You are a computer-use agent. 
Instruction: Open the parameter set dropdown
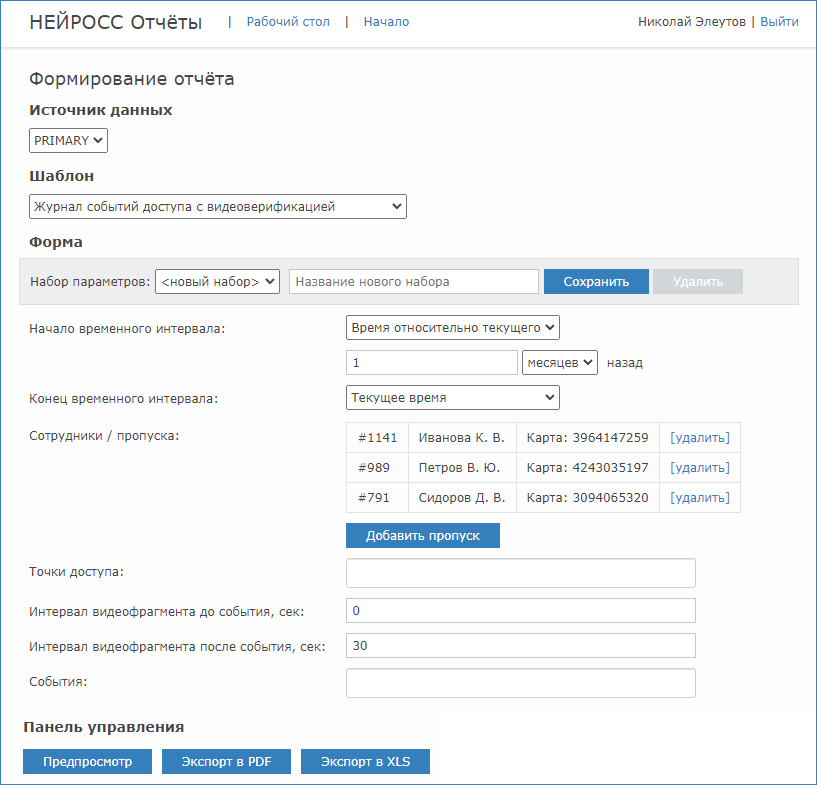[x=217, y=282]
